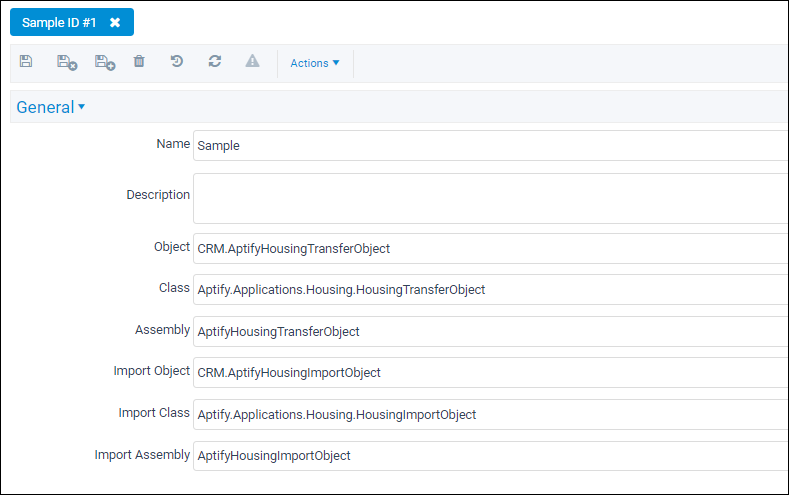Click the Object field containing CRM.AptifyHousingTransferObject
The image size is (789, 495).
[491, 249]
